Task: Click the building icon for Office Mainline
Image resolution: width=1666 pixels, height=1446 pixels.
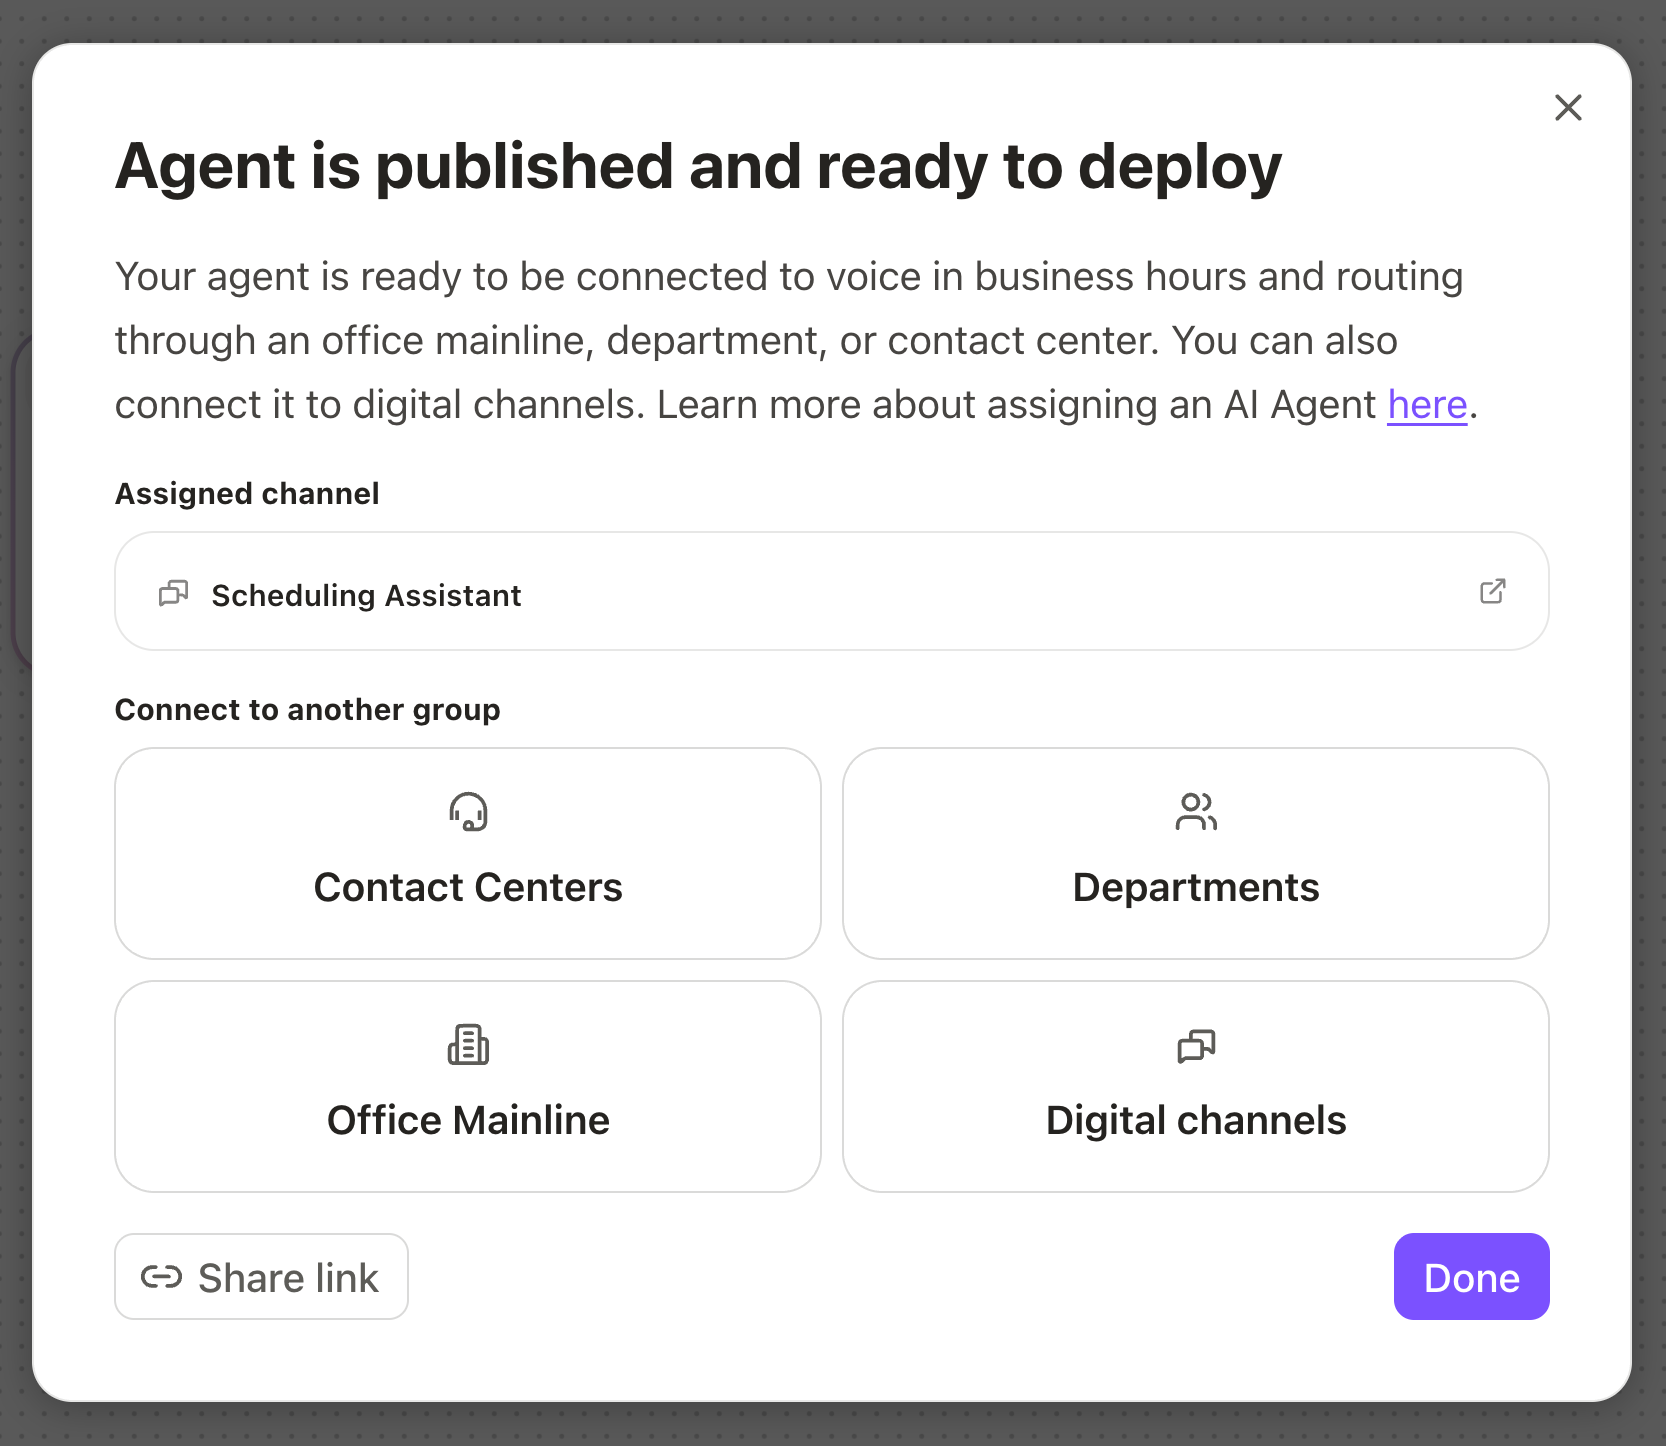Action: tap(468, 1045)
